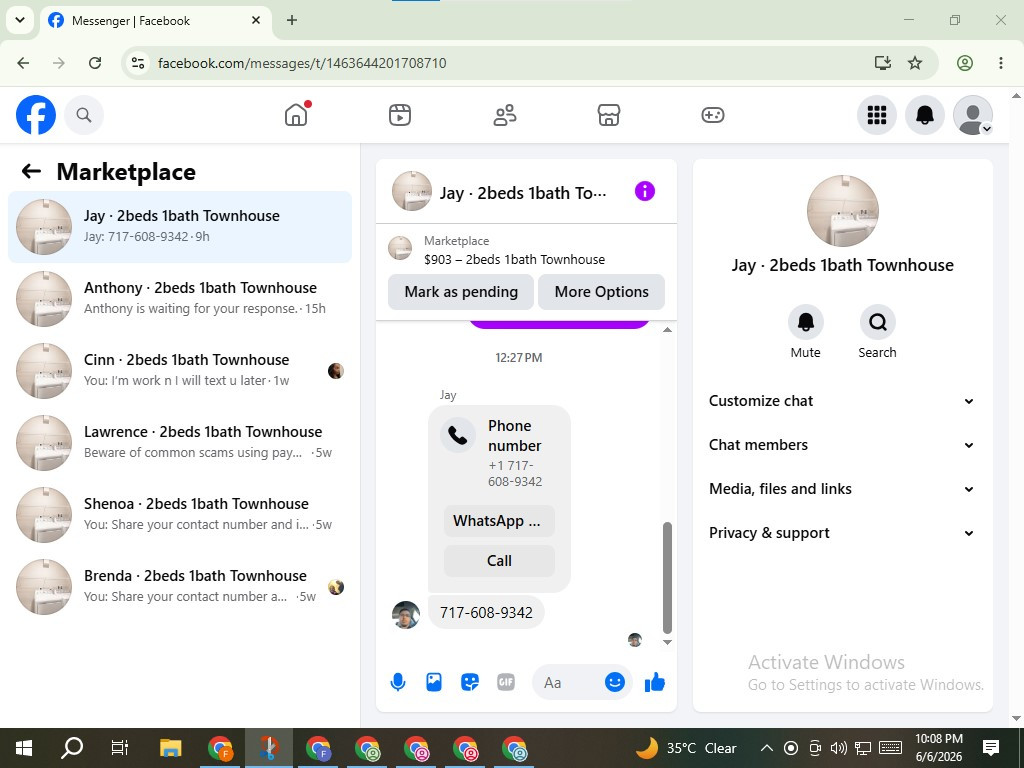
Task: Open the purple conversation information icon
Action: point(645,191)
